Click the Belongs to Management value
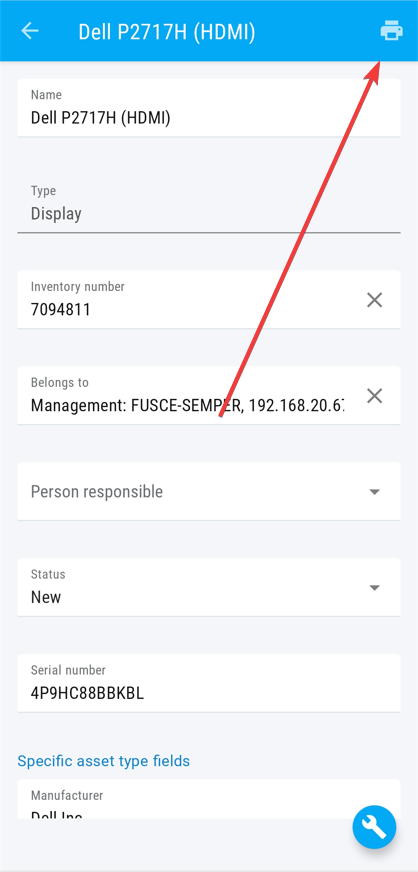The image size is (418, 872). click(x=187, y=405)
